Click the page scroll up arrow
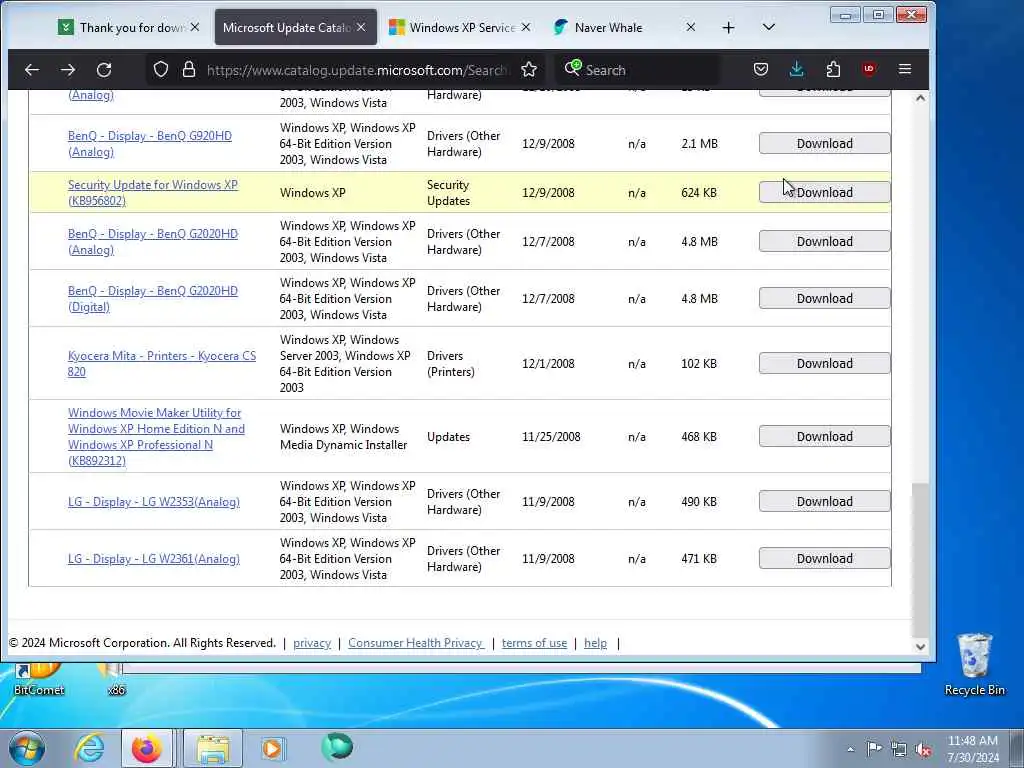Image resolution: width=1024 pixels, height=768 pixels. [x=920, y=98]
